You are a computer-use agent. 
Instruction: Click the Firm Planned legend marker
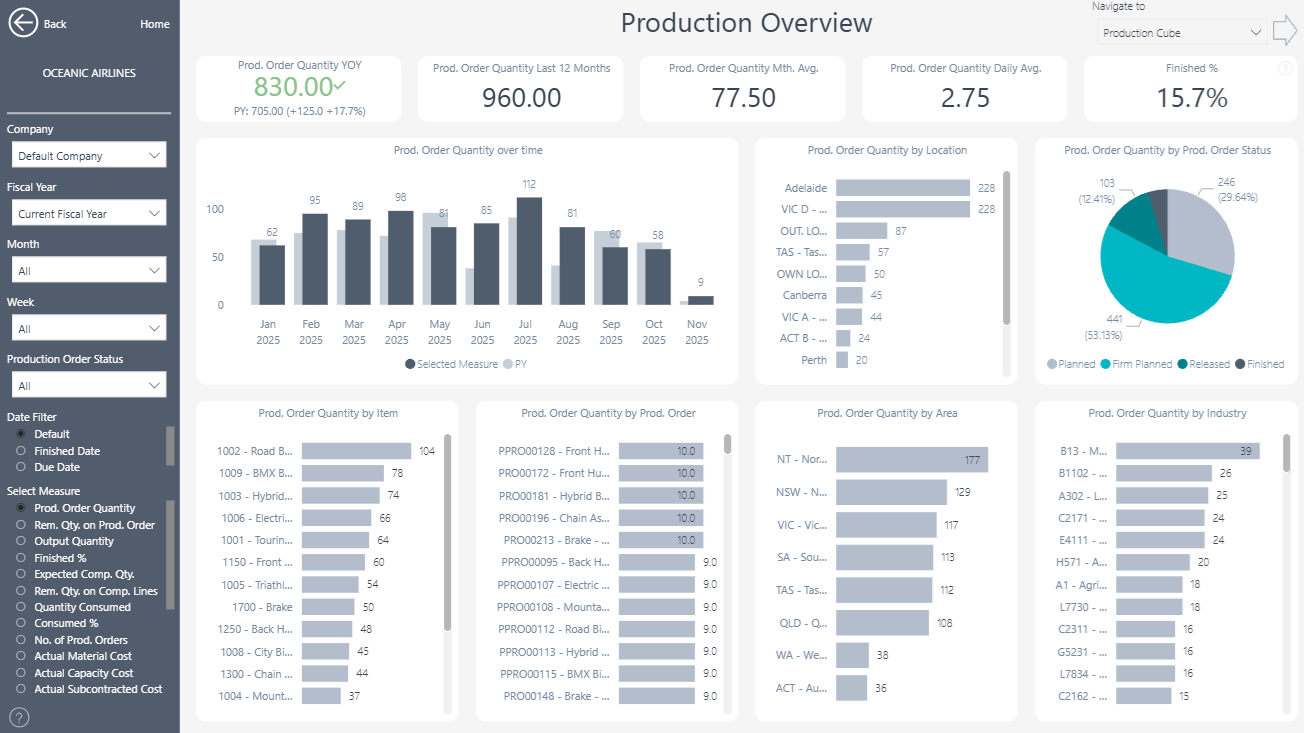[x=1106, y=364]
